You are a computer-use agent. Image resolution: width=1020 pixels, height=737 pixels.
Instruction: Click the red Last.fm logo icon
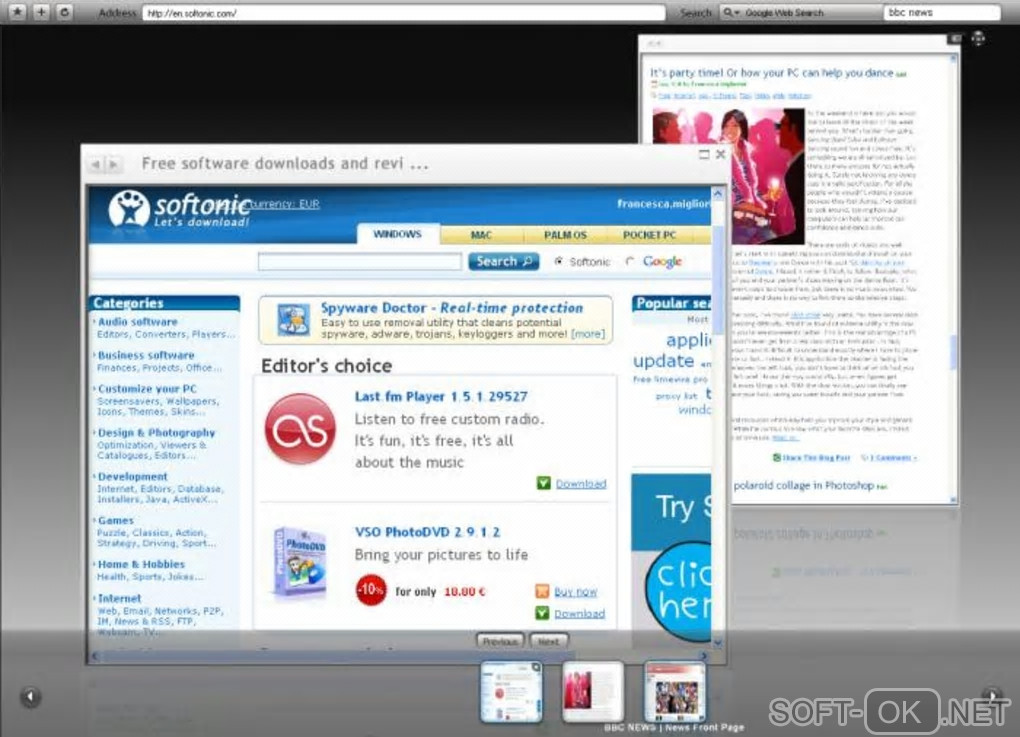301,430
